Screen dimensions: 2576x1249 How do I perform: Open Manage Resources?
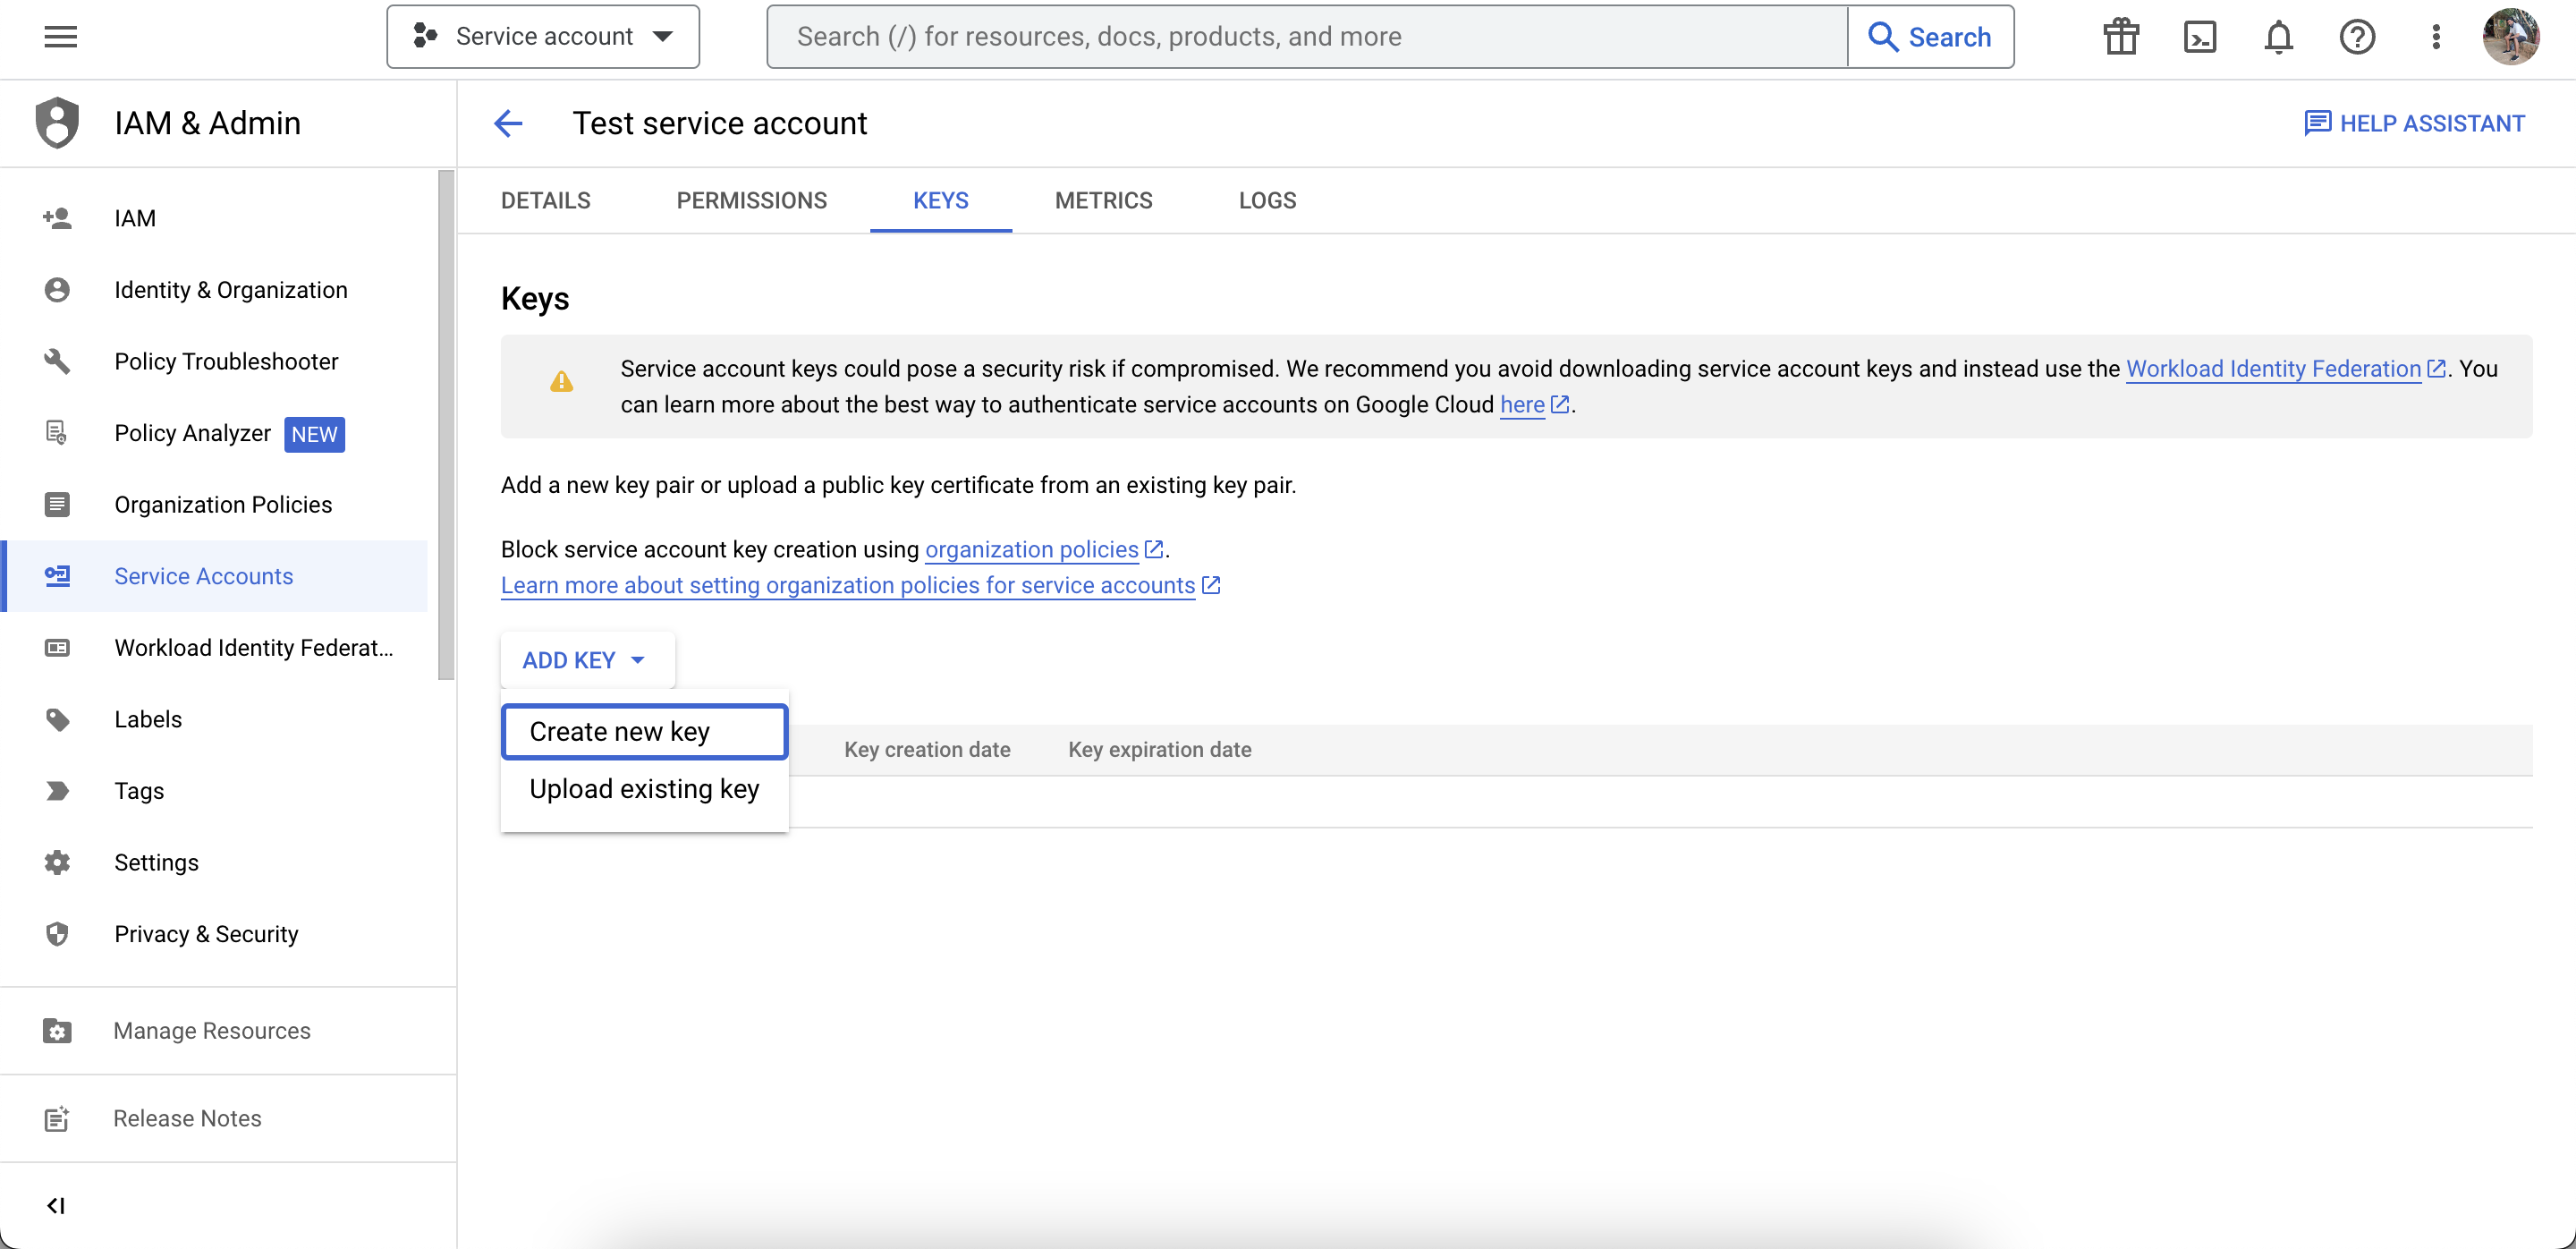[228, 1031]
